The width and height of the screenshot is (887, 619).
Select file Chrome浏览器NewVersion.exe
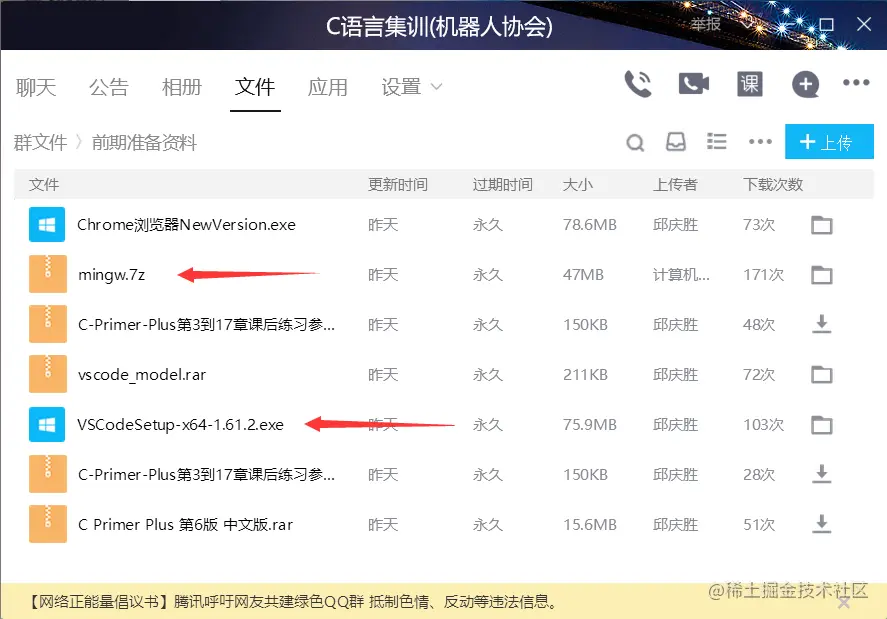pyautogui.click(x=186, y=225)
